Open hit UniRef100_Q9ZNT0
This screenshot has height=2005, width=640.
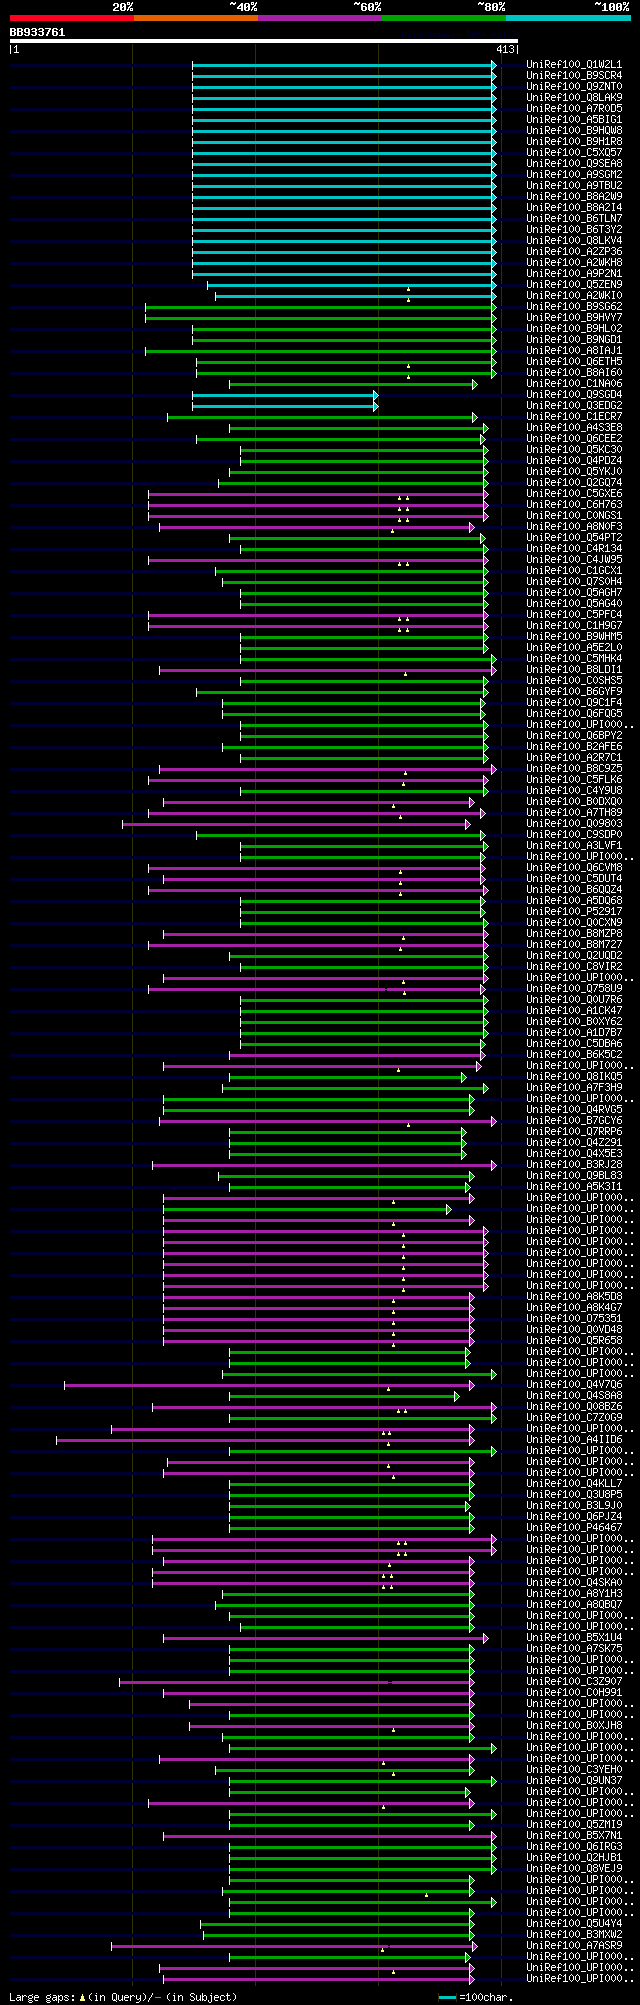pos(574,86)
